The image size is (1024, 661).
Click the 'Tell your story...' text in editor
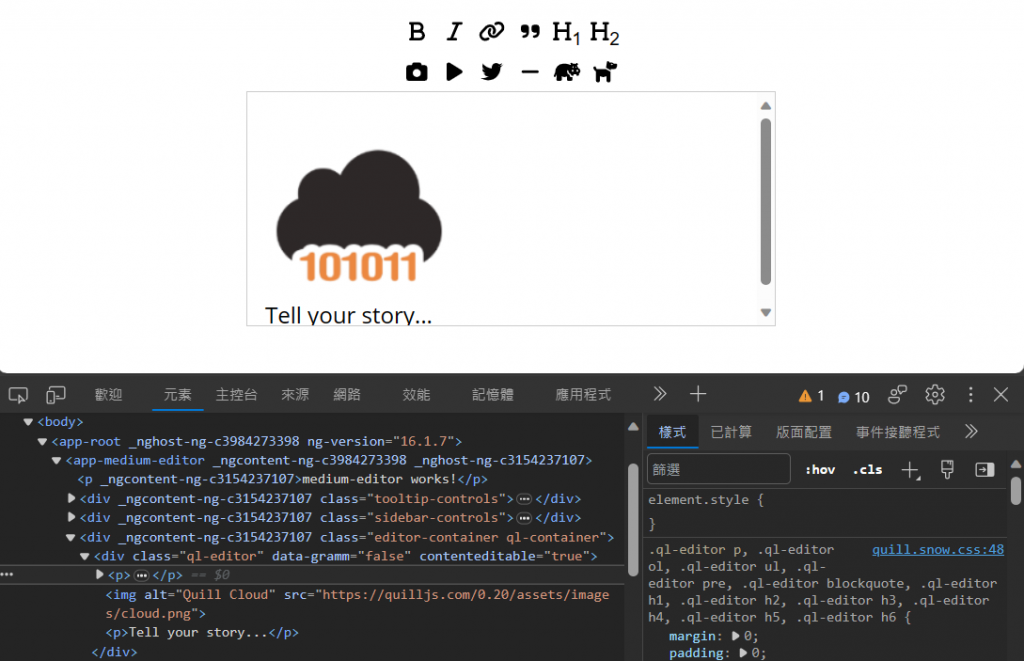348,316
